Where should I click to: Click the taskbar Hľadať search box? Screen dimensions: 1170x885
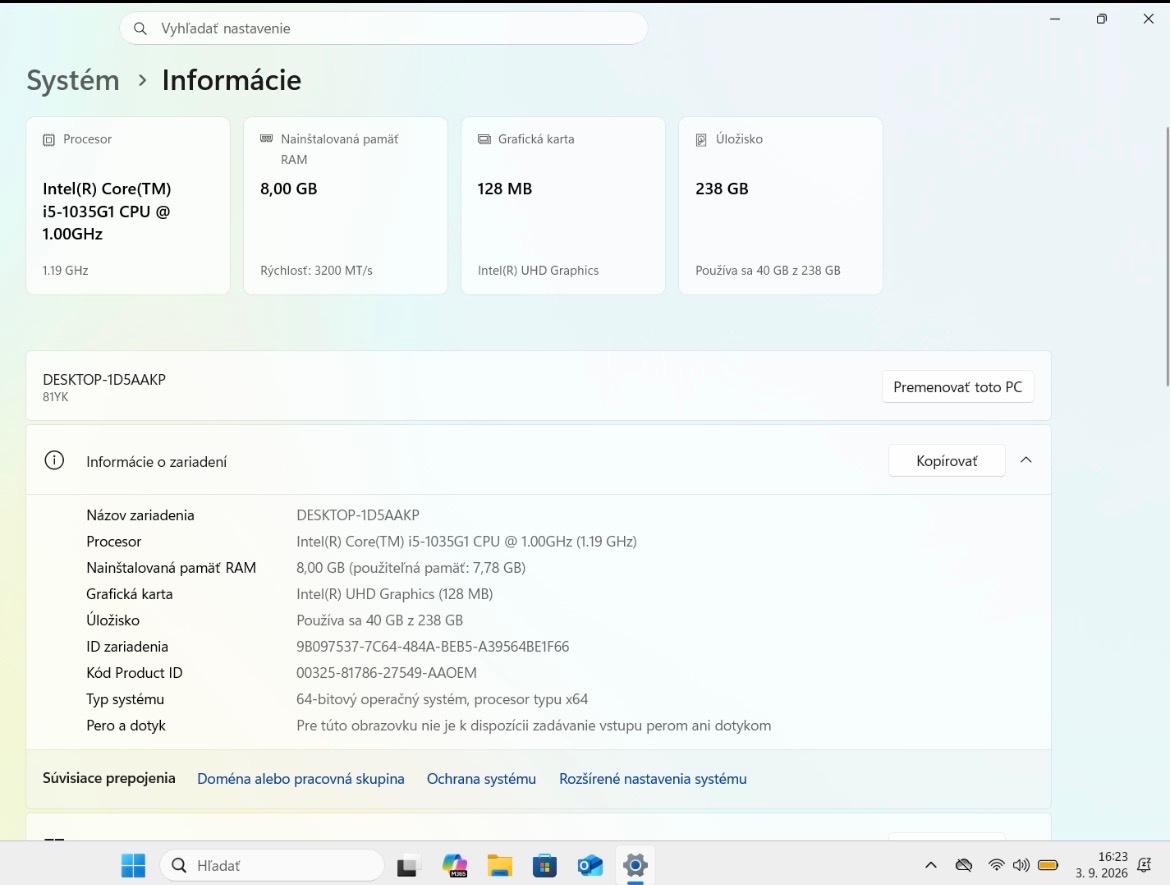click(x=272, y=866)
